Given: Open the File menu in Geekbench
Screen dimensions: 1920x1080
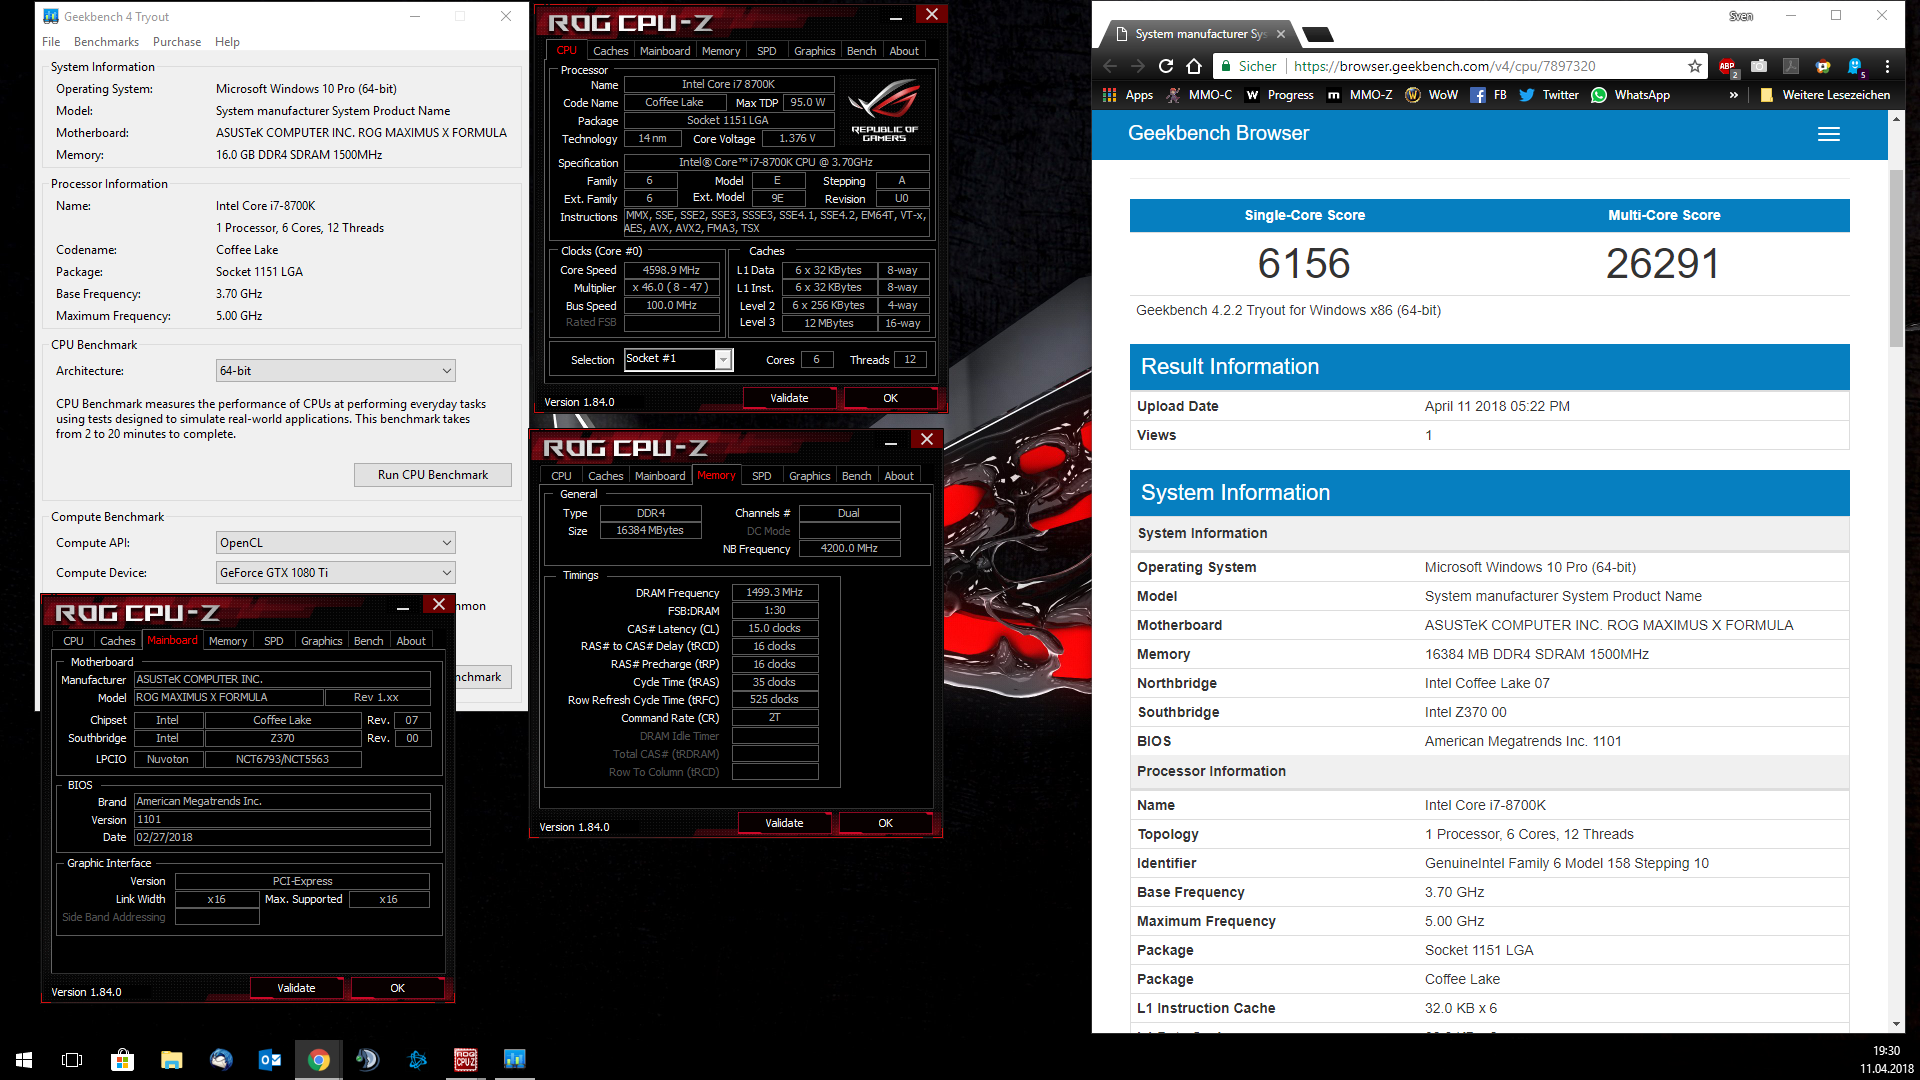Looking at the screenshot, I should pos(51,42).
